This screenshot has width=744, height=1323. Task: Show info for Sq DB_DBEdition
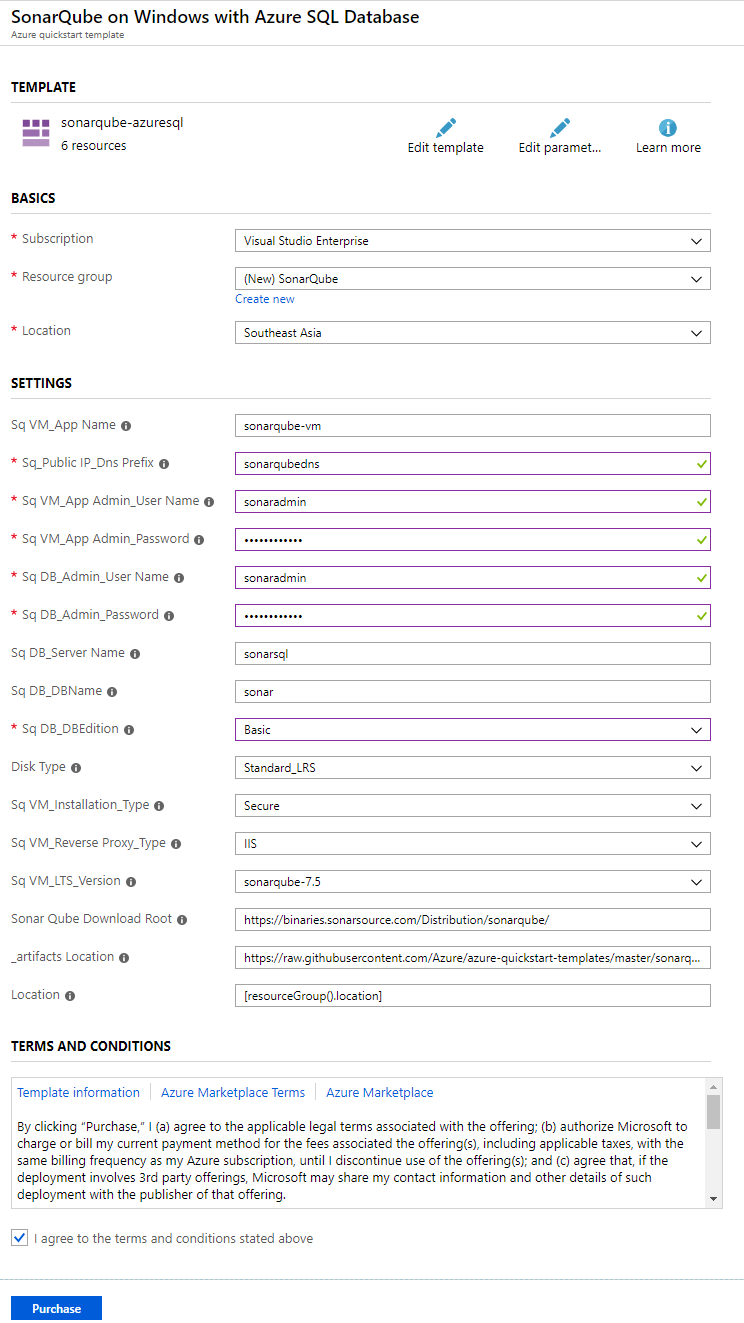coord(129,730)
